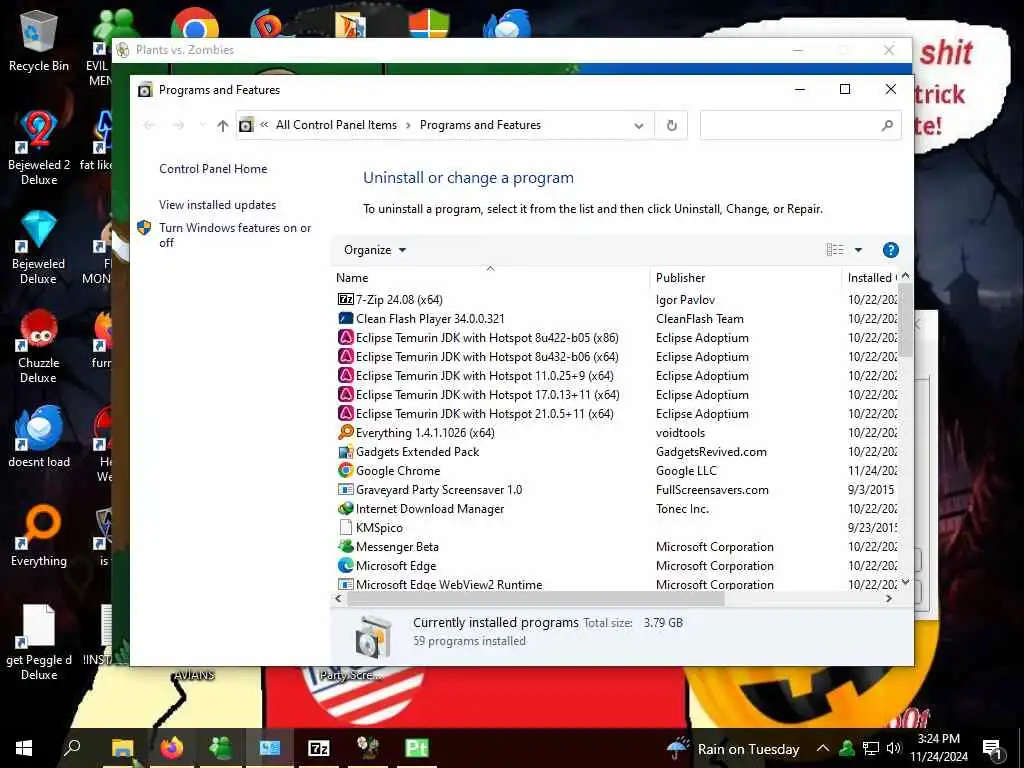Viewport: 1024px width, 768px height.
Task: Change view using the view layout button
Action: pos(835,249)
